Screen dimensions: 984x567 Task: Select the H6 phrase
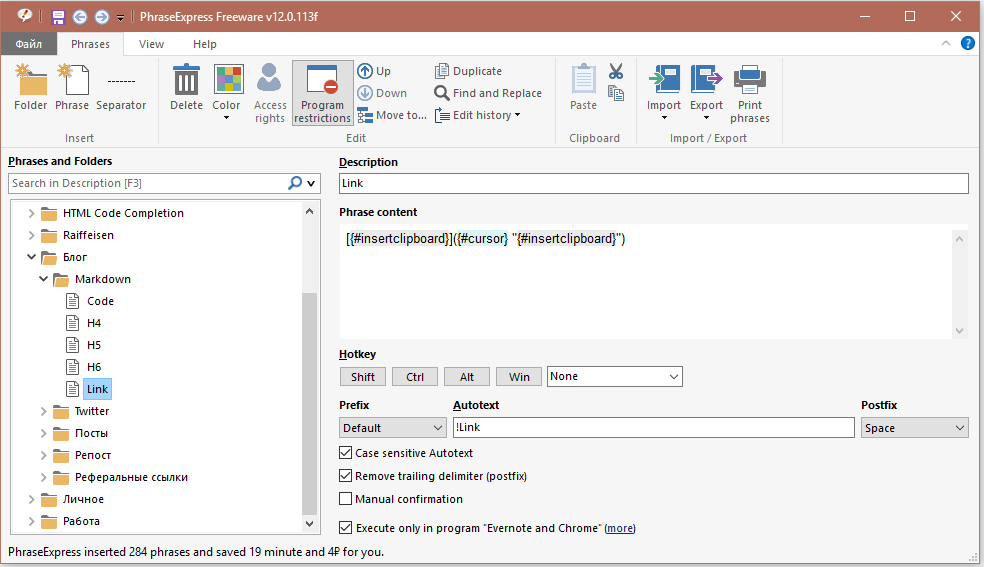pyautogui.click(x=94, y=367)
